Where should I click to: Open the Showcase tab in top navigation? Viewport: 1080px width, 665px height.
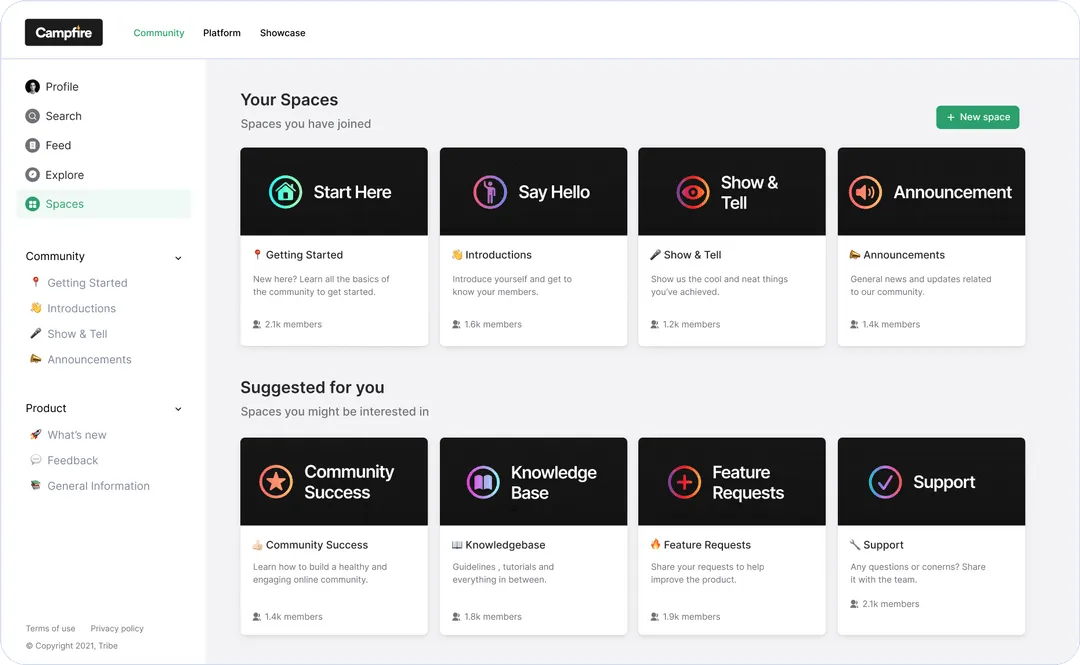[282, 32]
